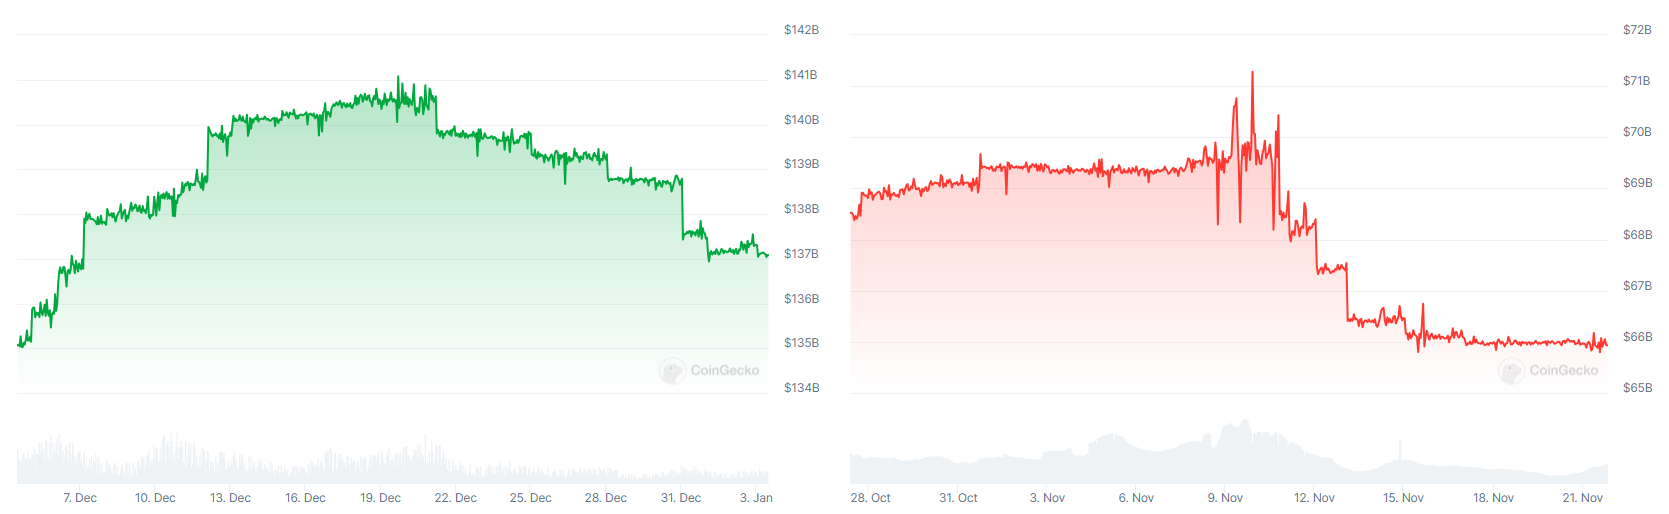Screen dimensions: 1669x514
Task: Select the 19. Dec date label
Action: tap(380, 498)
